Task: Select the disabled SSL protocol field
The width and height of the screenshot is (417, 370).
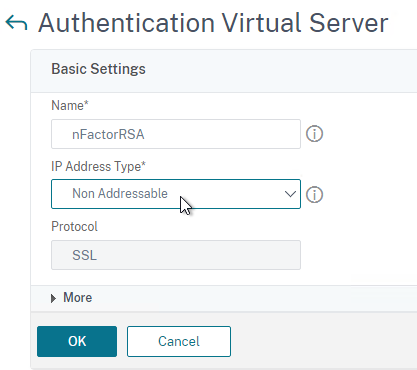Action: (x=176, y=255)
